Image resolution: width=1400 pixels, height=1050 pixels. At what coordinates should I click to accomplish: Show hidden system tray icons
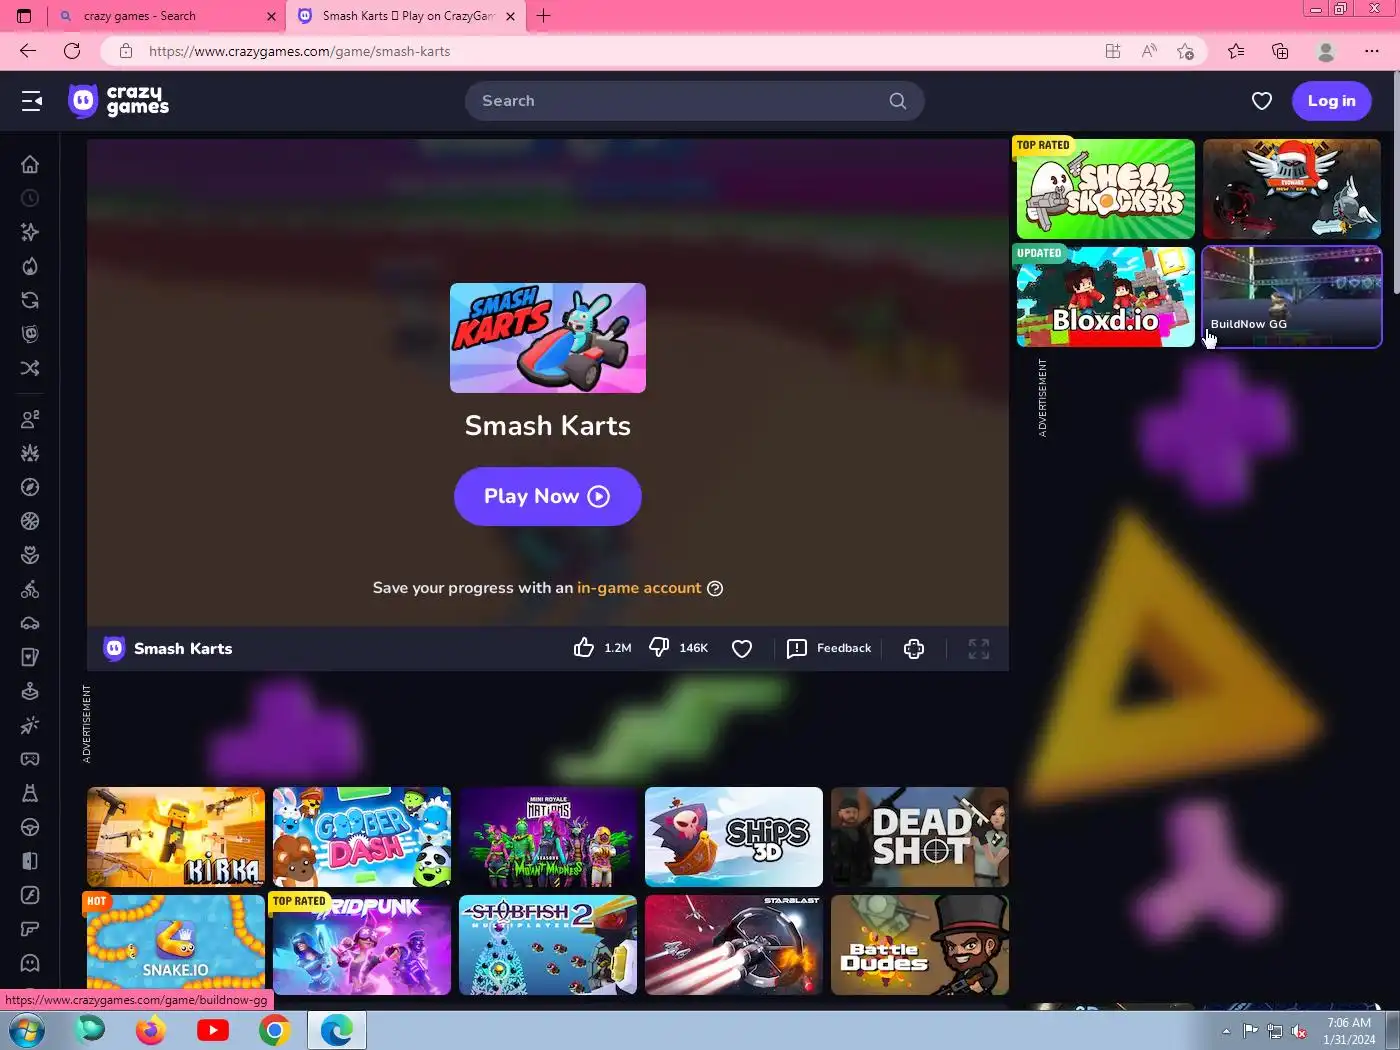point(1226,1031)
